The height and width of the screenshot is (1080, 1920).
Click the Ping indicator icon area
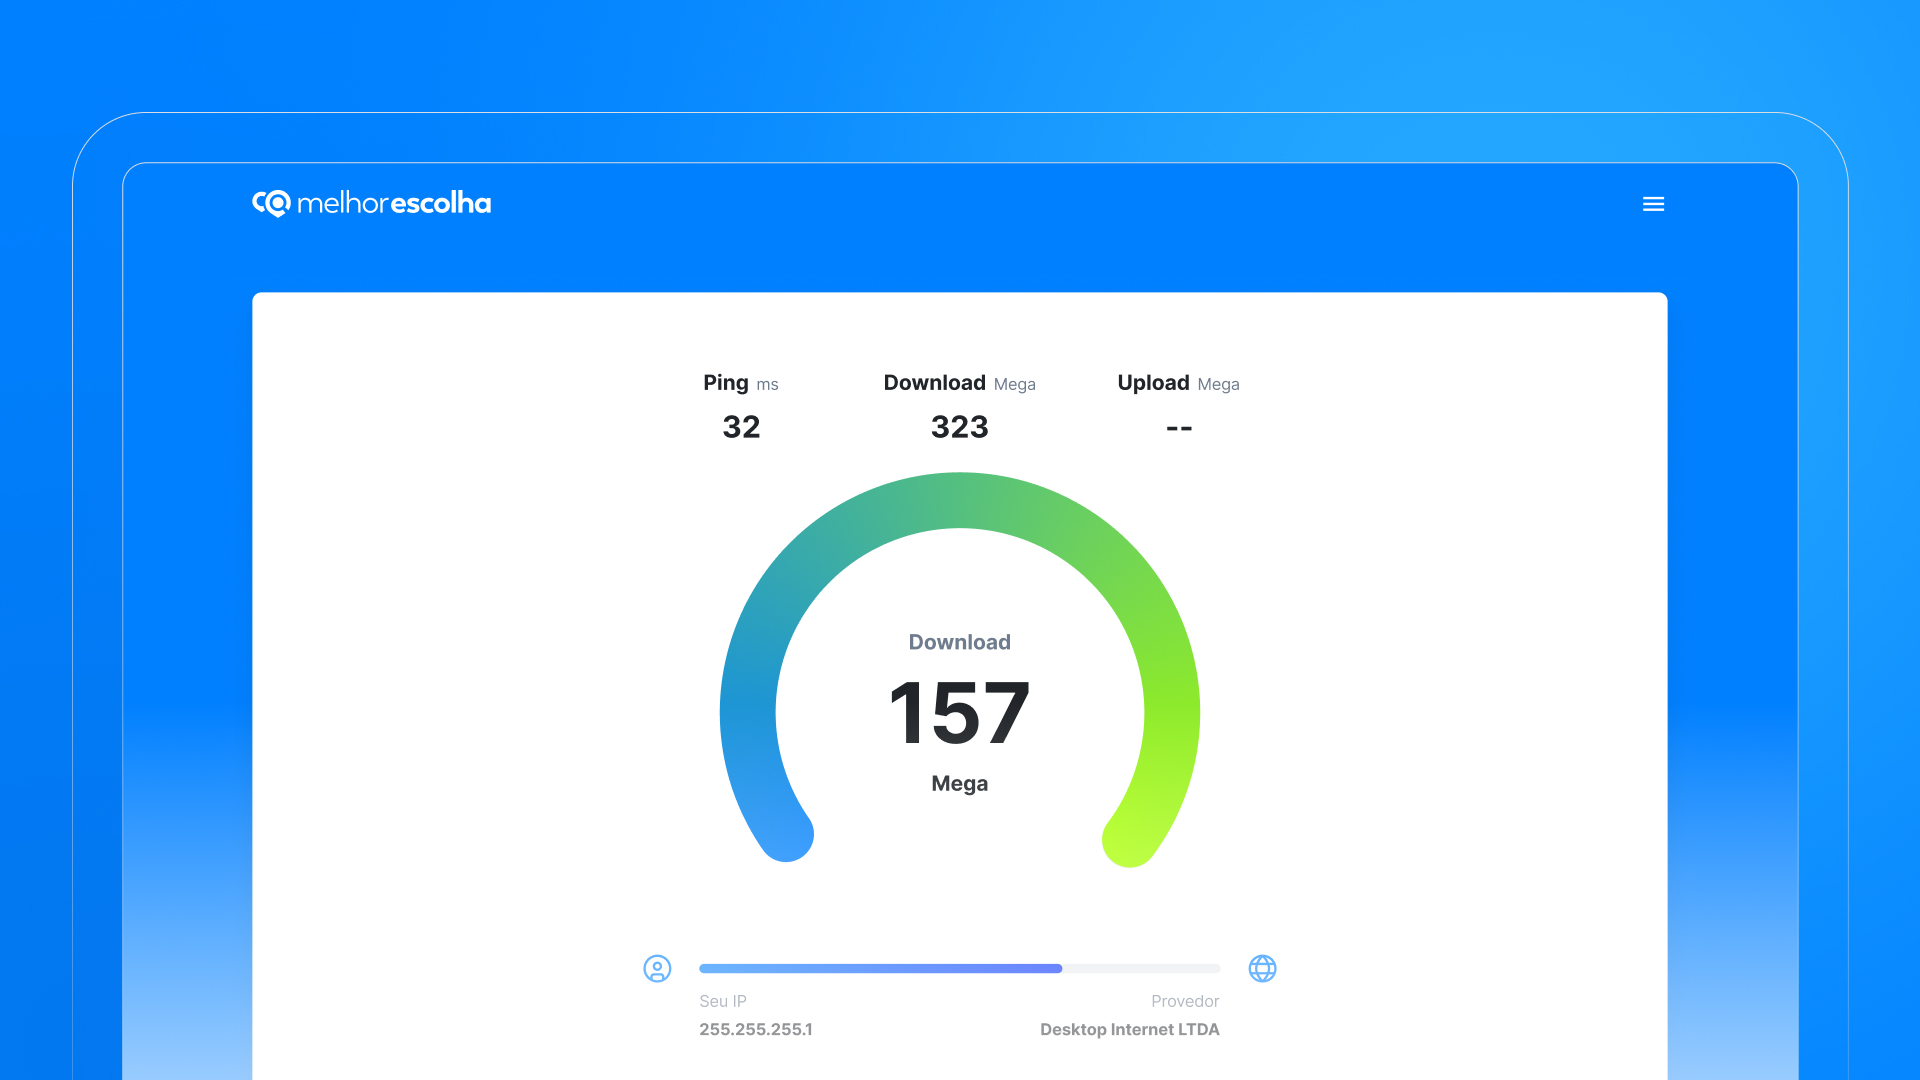(x=740, y=383)
